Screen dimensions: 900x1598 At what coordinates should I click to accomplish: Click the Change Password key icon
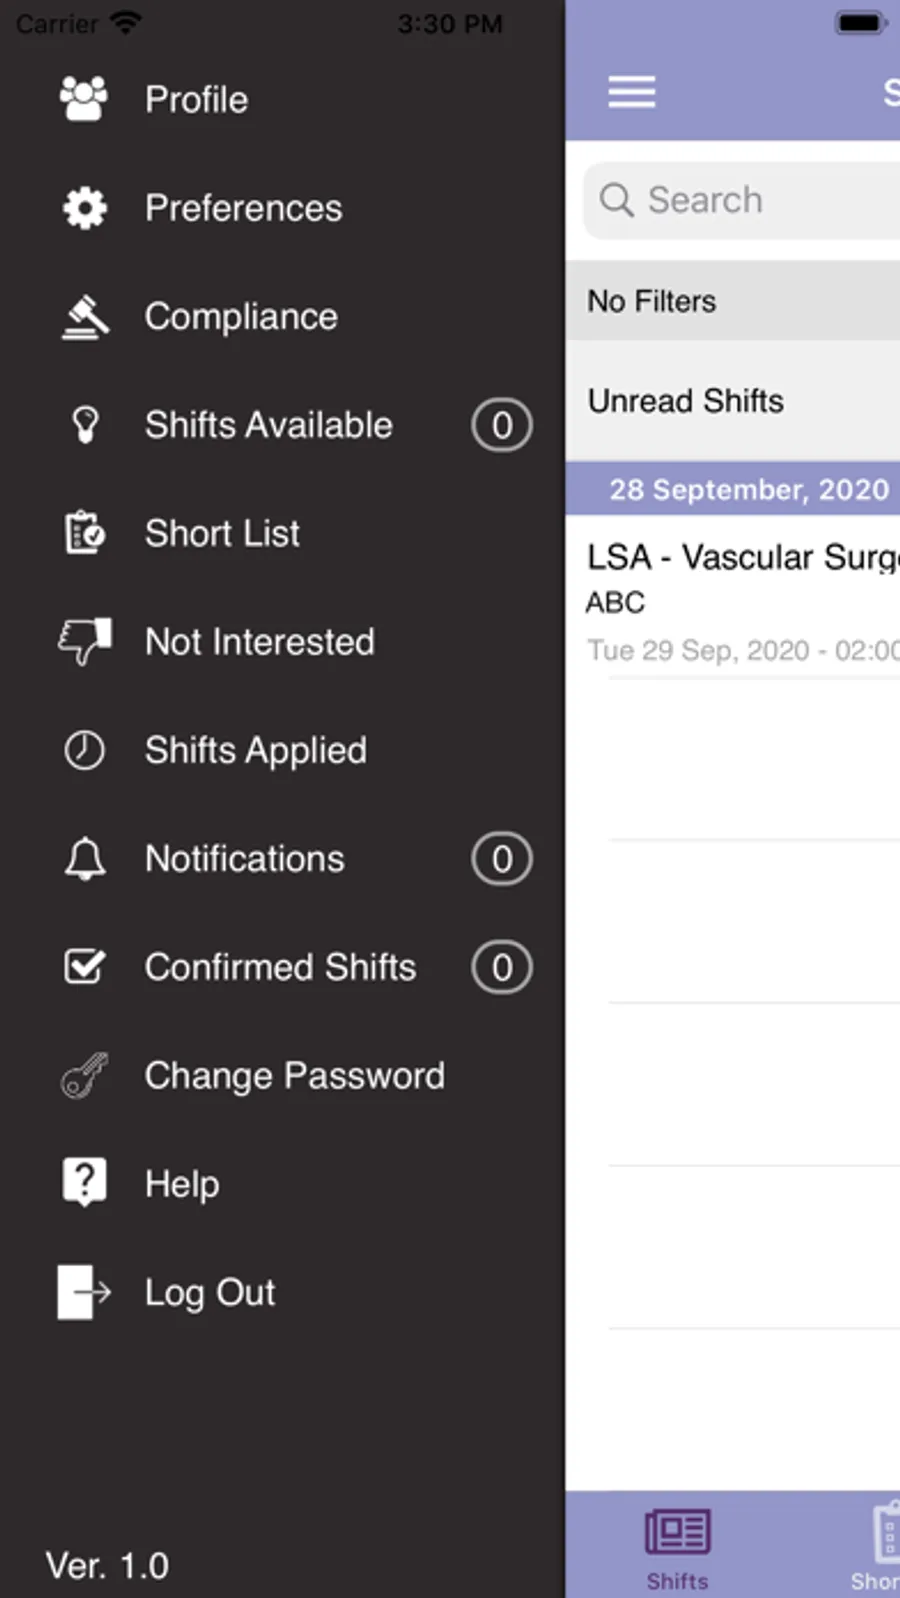coord(84,1076)
